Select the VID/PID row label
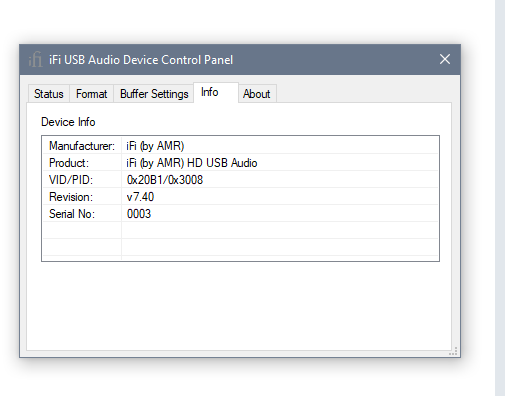 (x=71, y=180)
